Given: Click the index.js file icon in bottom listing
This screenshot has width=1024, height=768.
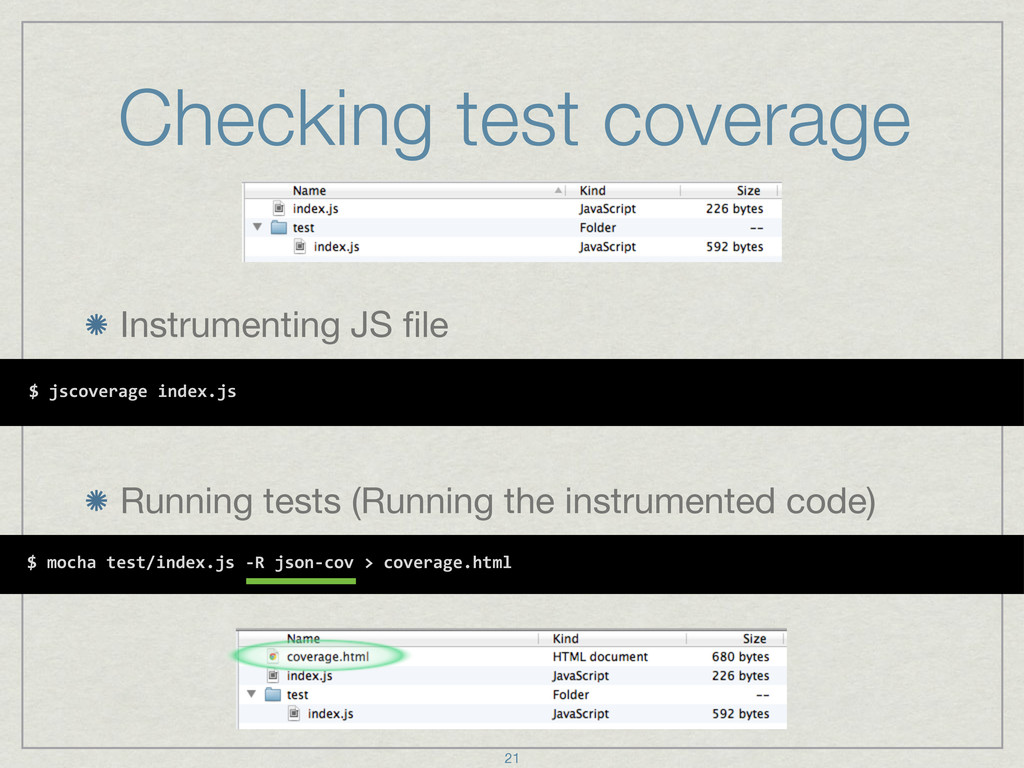Looking at the screenshot, I should tap(273, 675).
